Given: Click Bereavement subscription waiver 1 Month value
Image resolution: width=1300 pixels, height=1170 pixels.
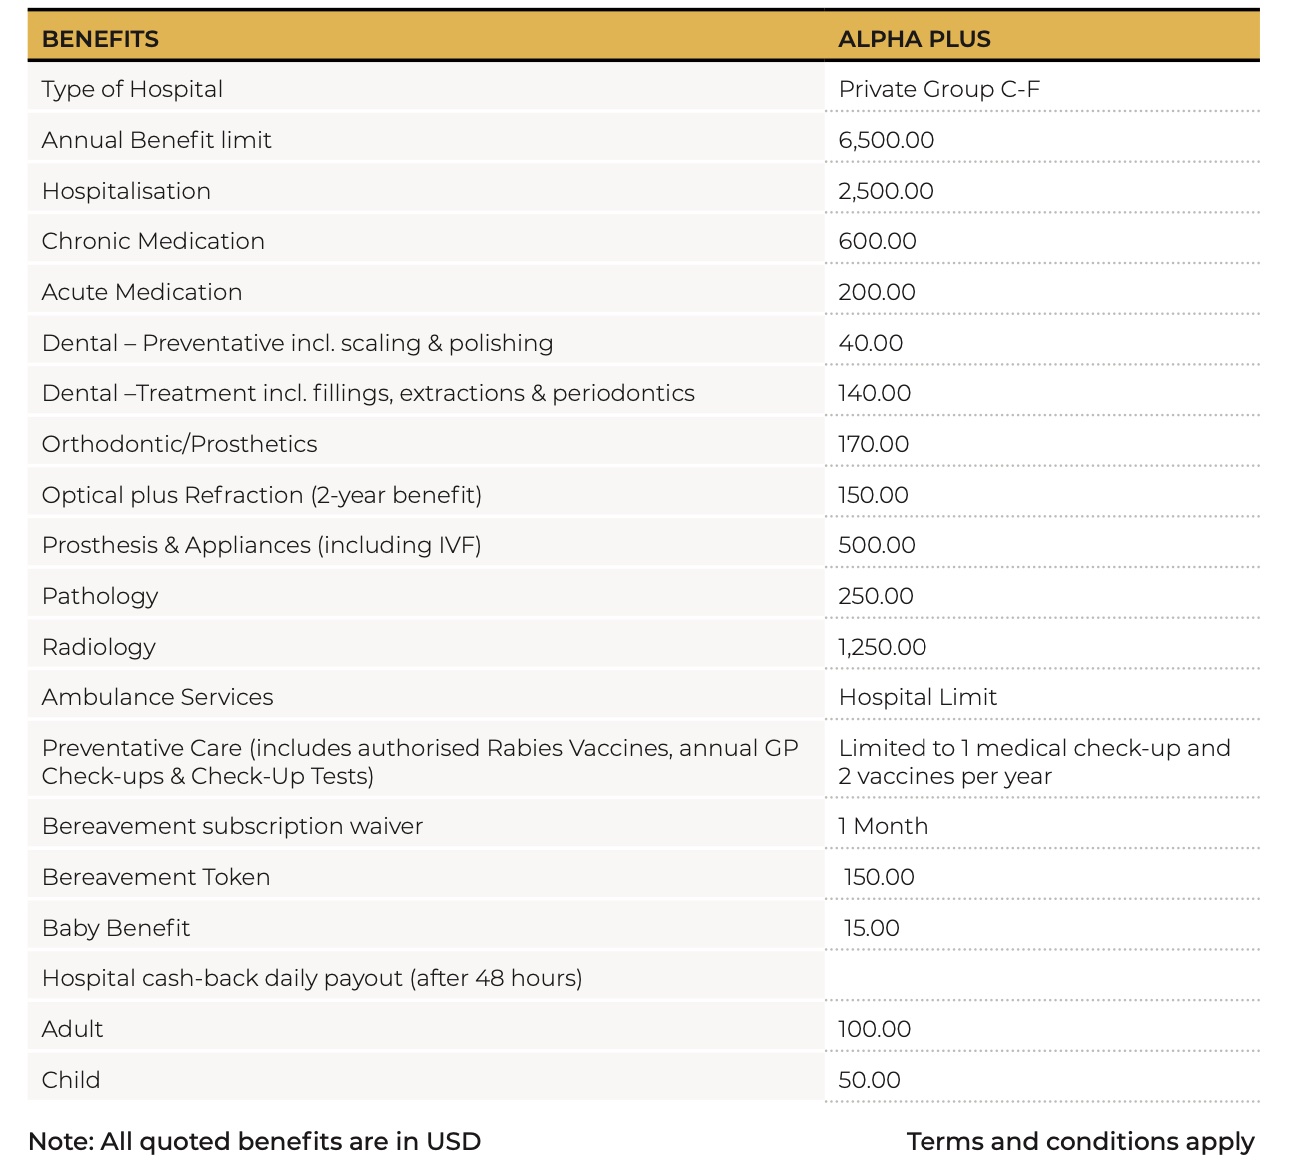Looking at the screenshot, I should tap(883, 826).
